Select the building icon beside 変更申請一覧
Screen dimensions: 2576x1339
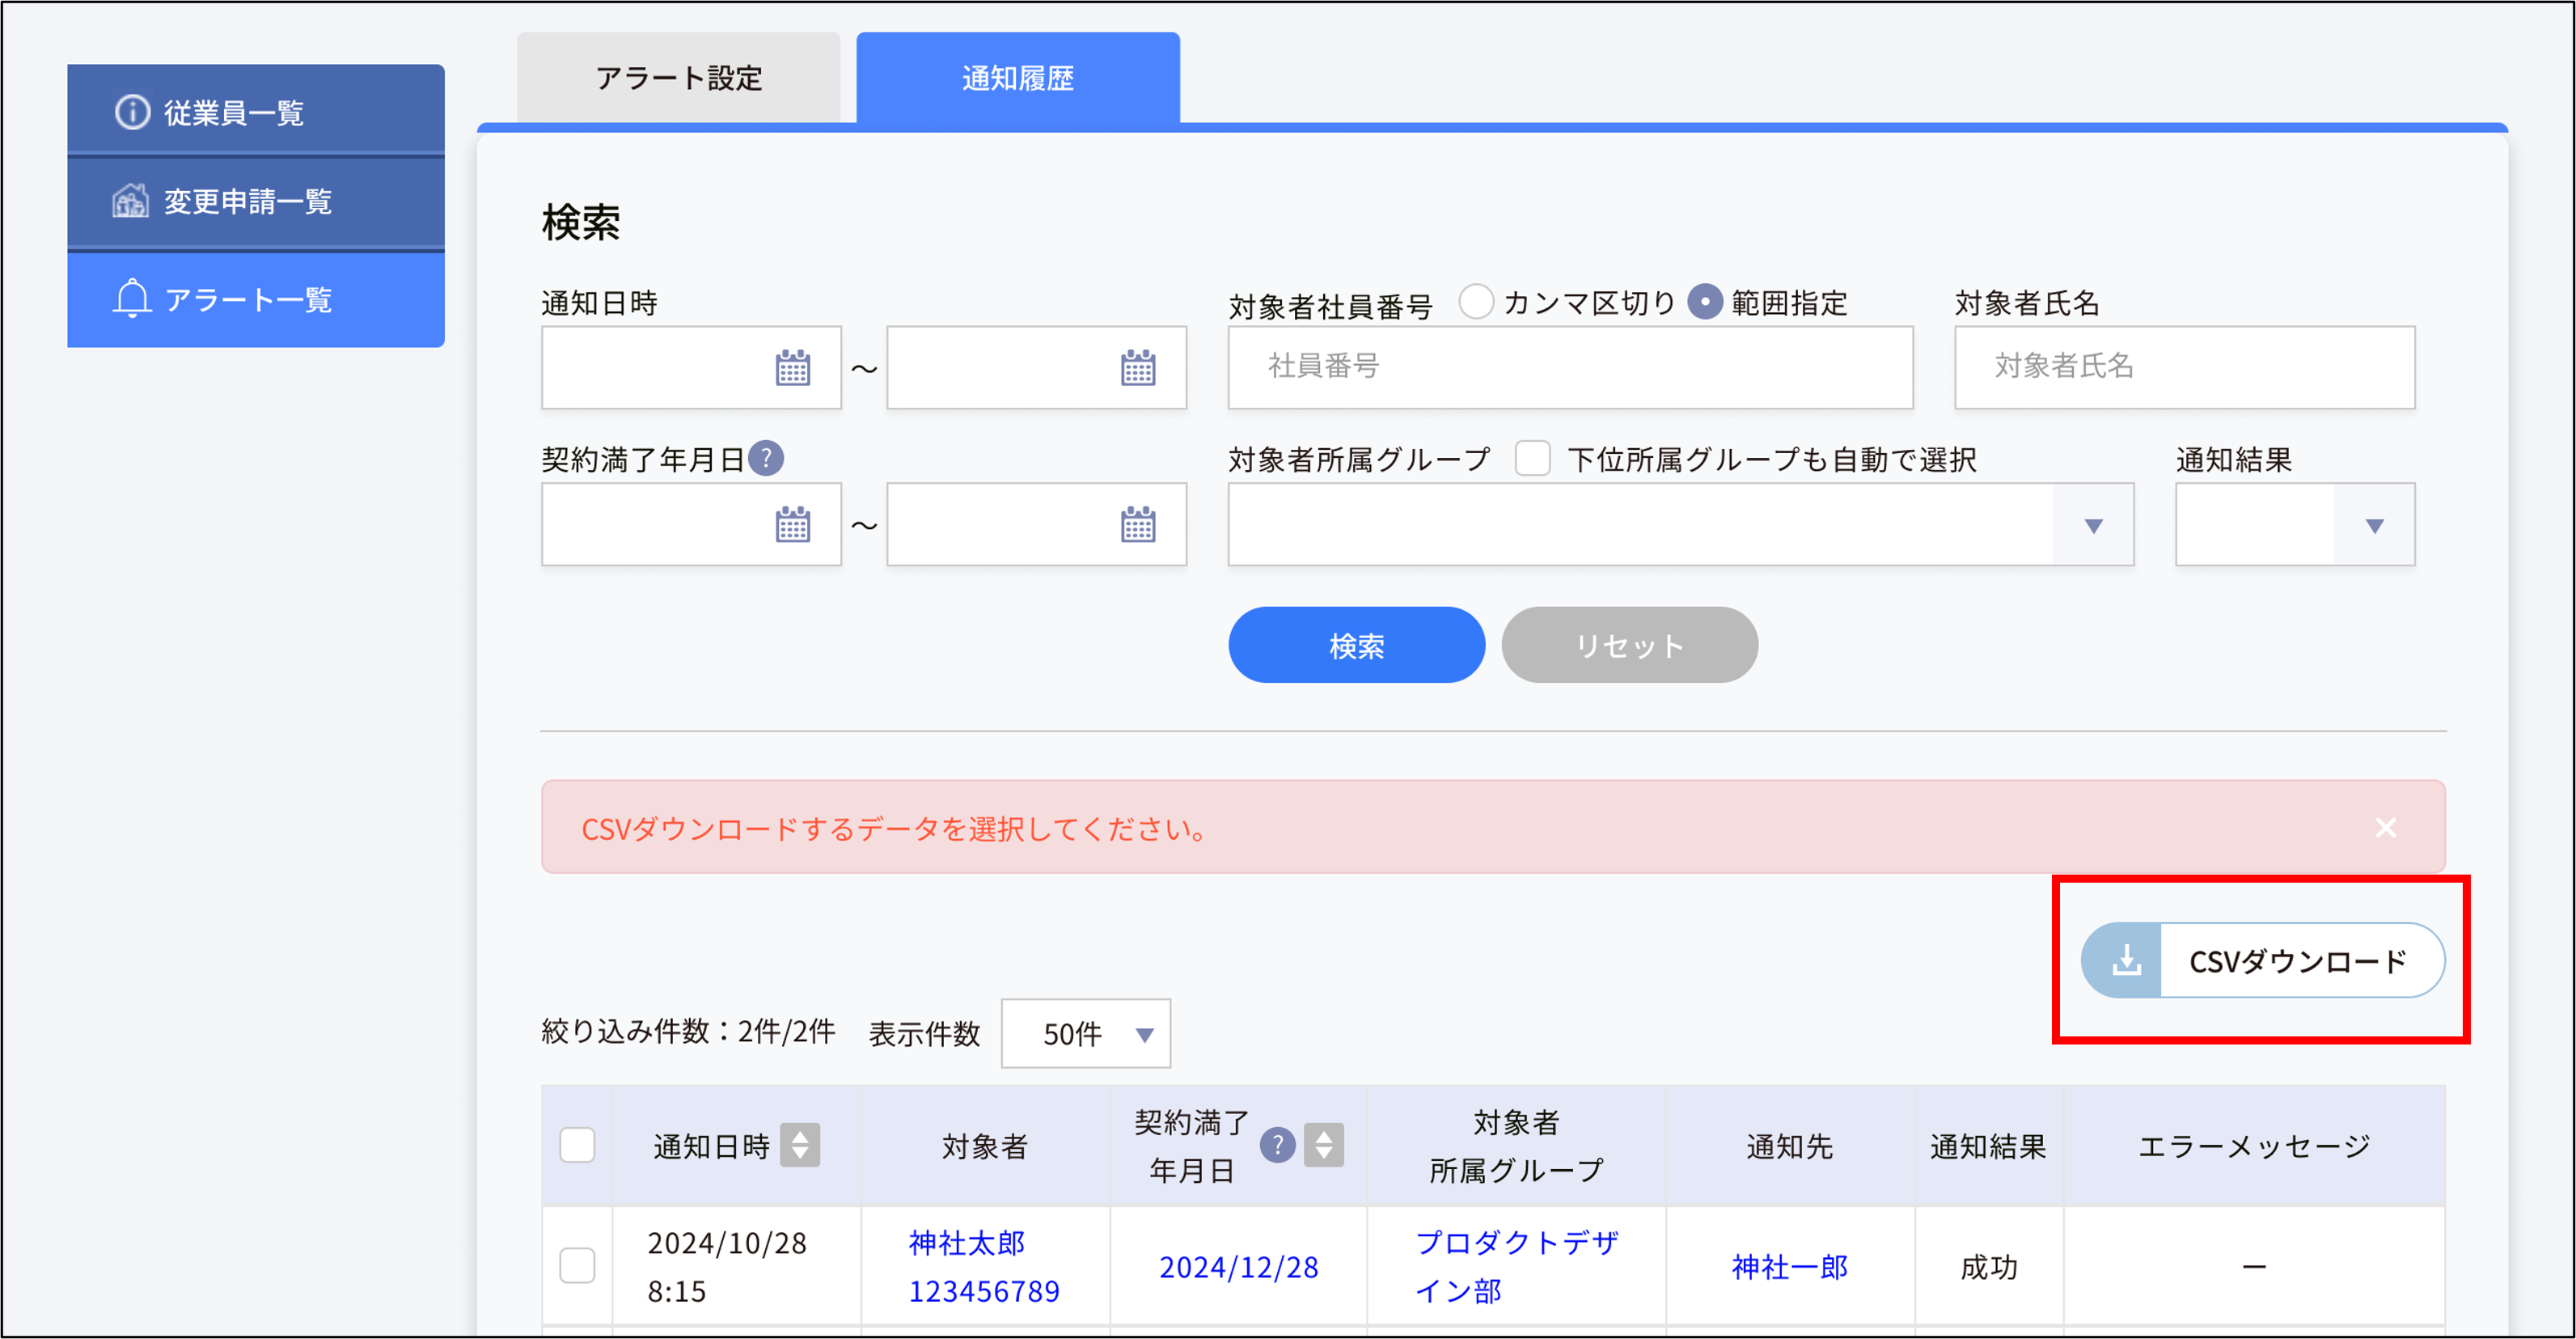click(130, 202)
